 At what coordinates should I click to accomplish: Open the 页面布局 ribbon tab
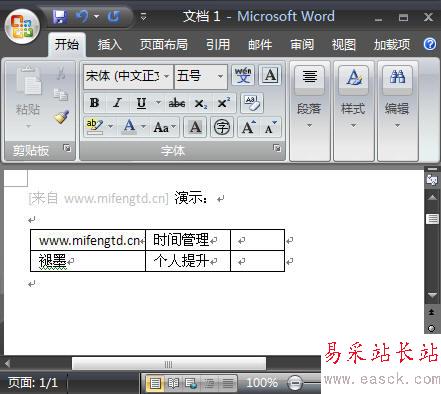pos(163,44)
